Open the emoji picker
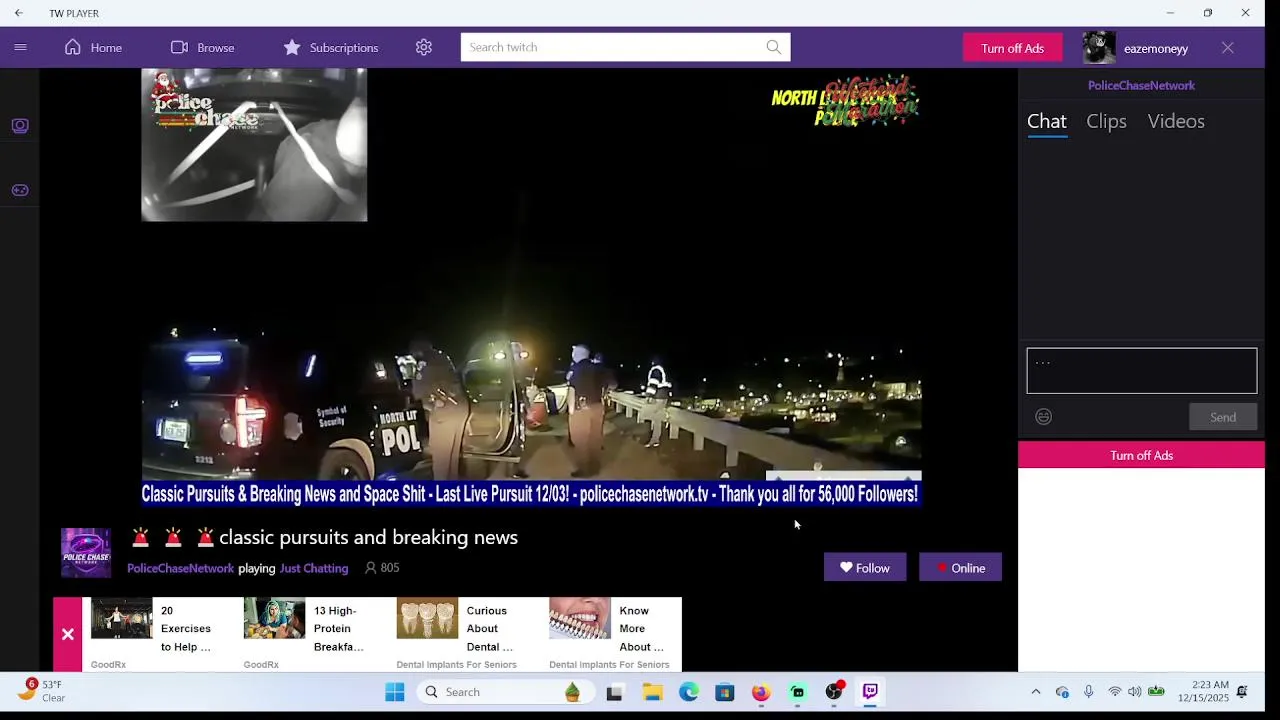Screen dimensions: 1280x720 click(1043, 417)
